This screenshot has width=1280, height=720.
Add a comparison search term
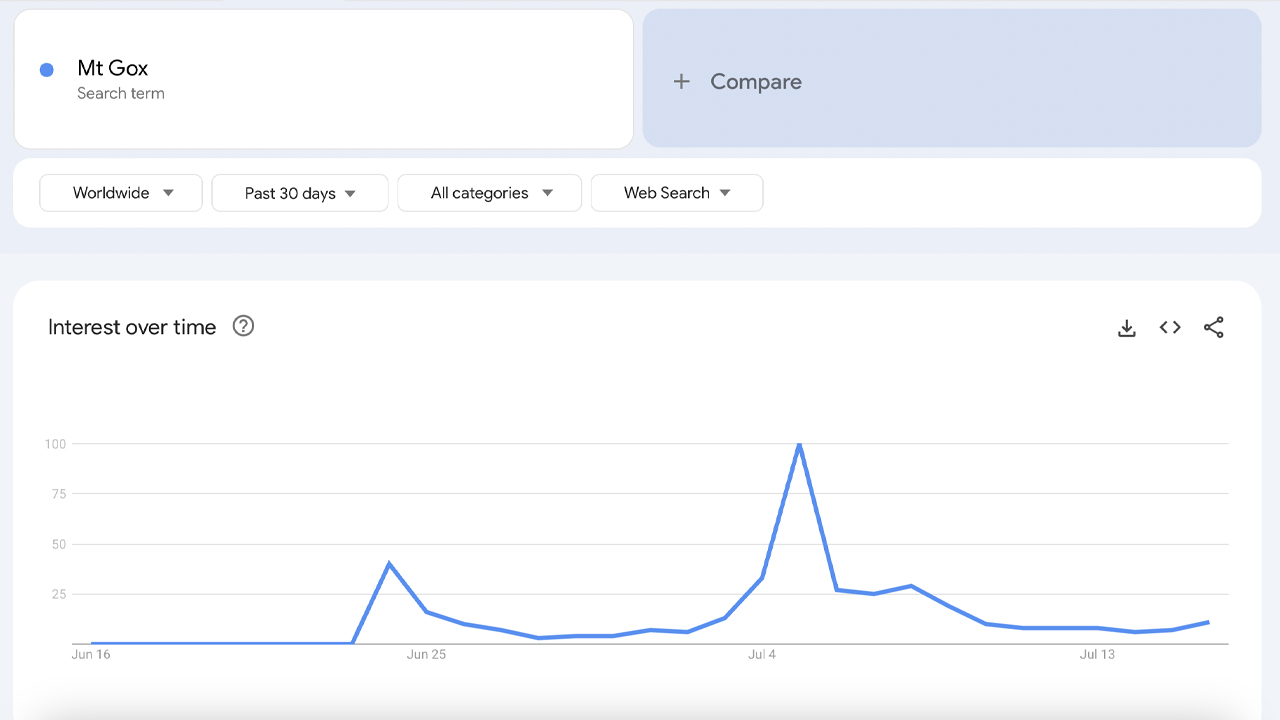[x=737, y=81]
